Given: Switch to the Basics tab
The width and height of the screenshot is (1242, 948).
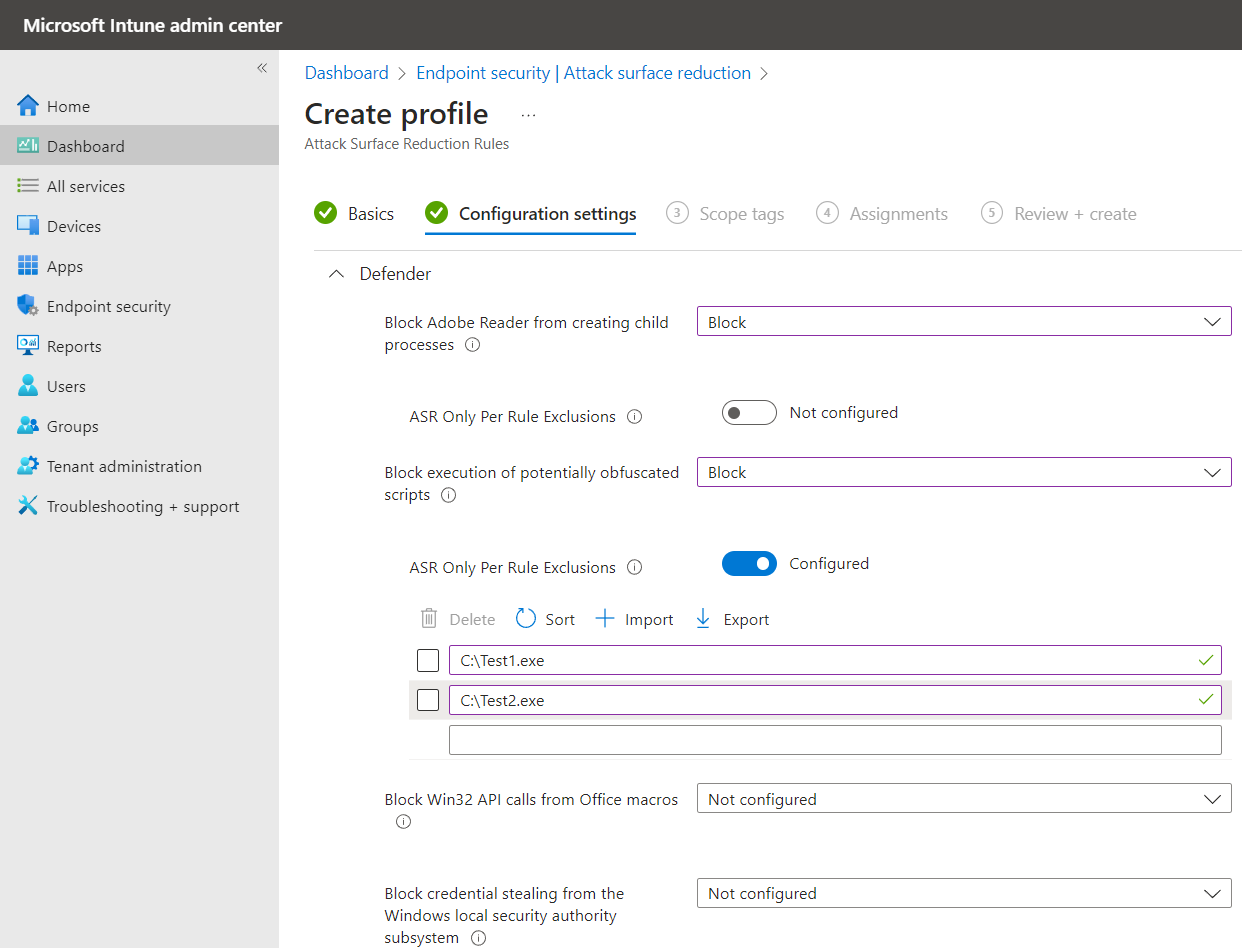Looking at the screenshot, I should [x=355, y=214].
